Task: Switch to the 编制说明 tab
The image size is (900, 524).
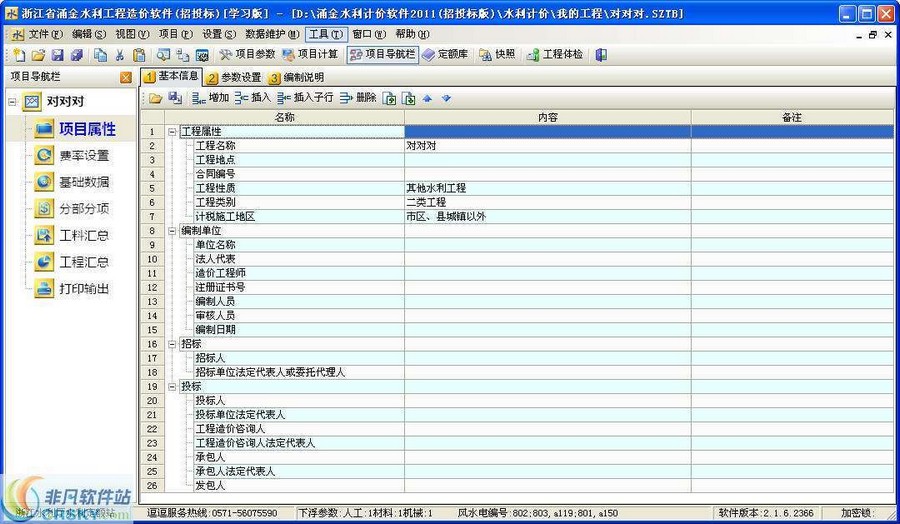Action: coord(296,77)
